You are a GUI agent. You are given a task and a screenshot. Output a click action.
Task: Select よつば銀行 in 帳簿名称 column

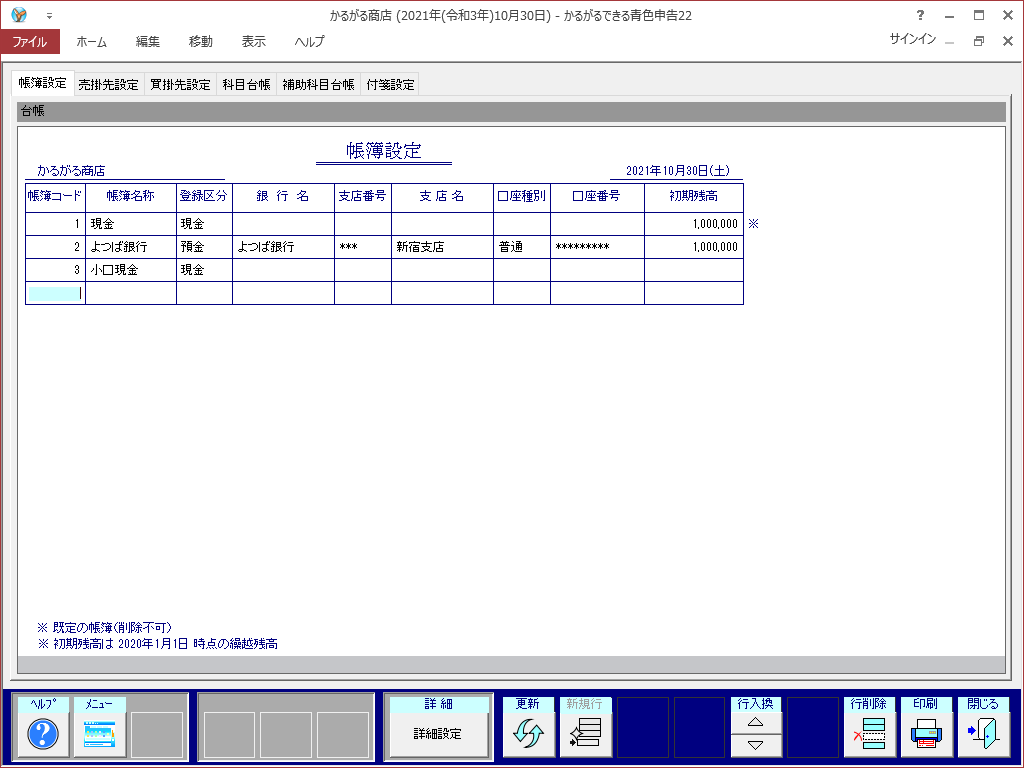pos(131,247)
